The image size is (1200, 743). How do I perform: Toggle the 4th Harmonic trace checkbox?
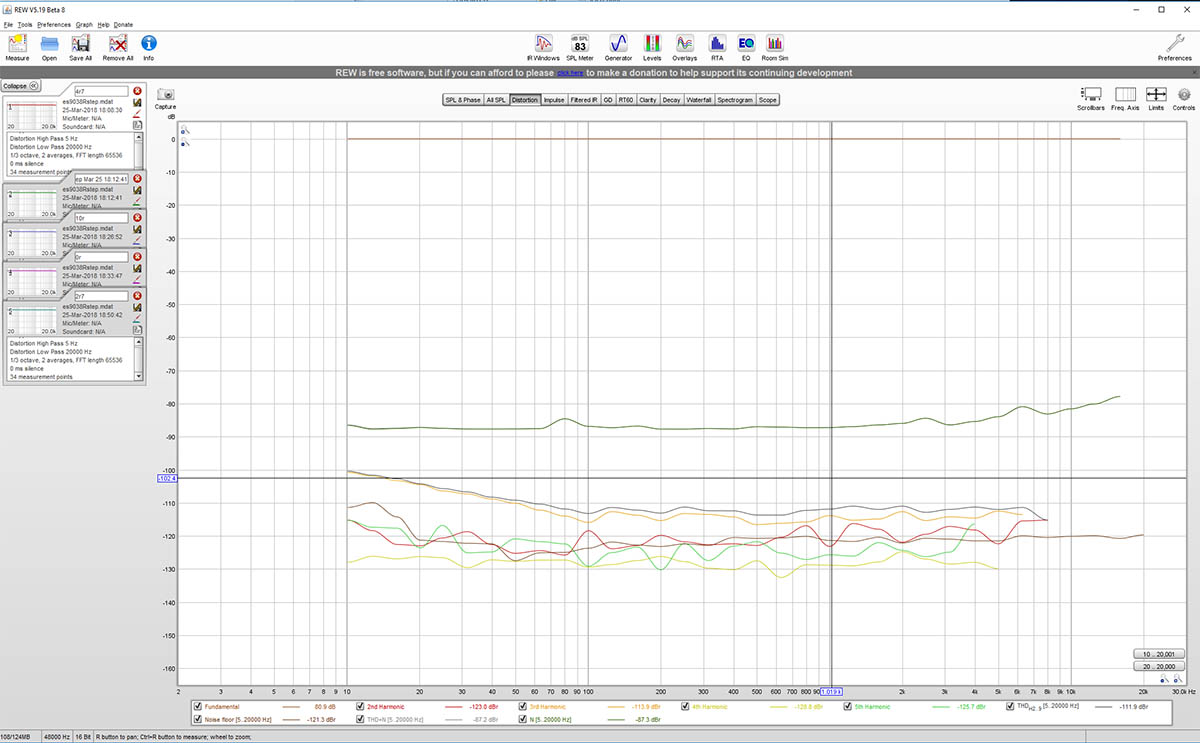point(685,706)
